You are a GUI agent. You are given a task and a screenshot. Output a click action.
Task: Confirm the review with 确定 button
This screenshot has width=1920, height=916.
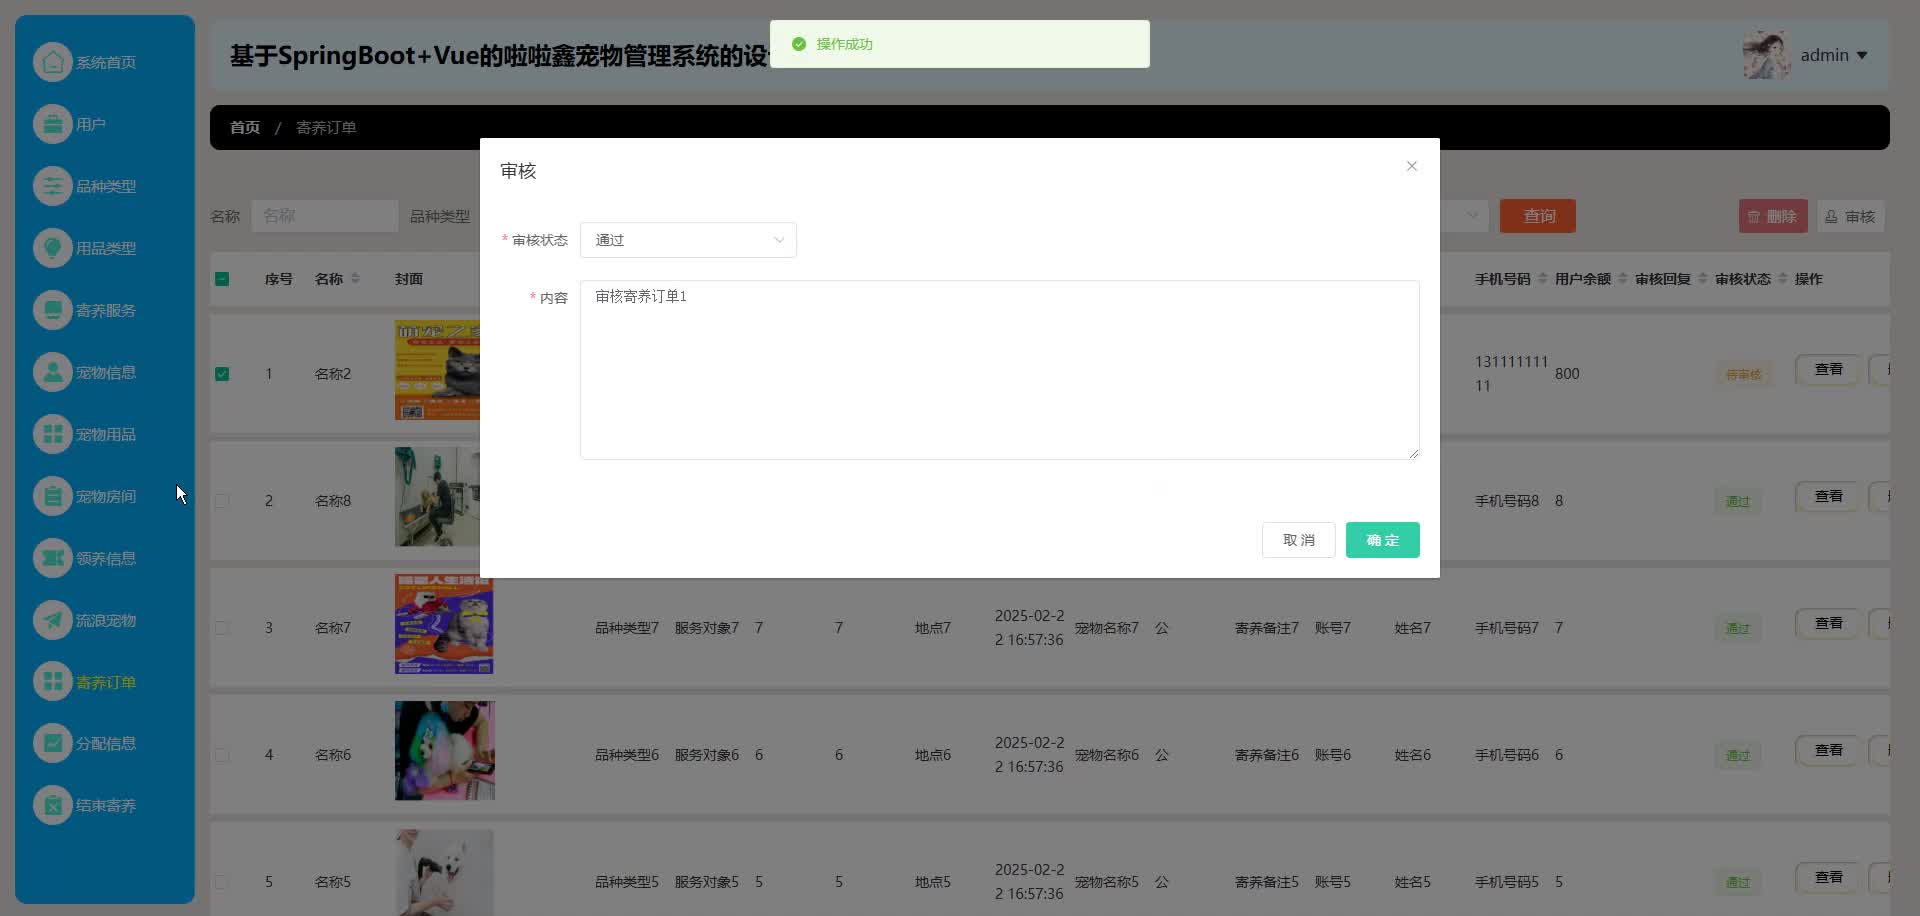coord(1382,540)
